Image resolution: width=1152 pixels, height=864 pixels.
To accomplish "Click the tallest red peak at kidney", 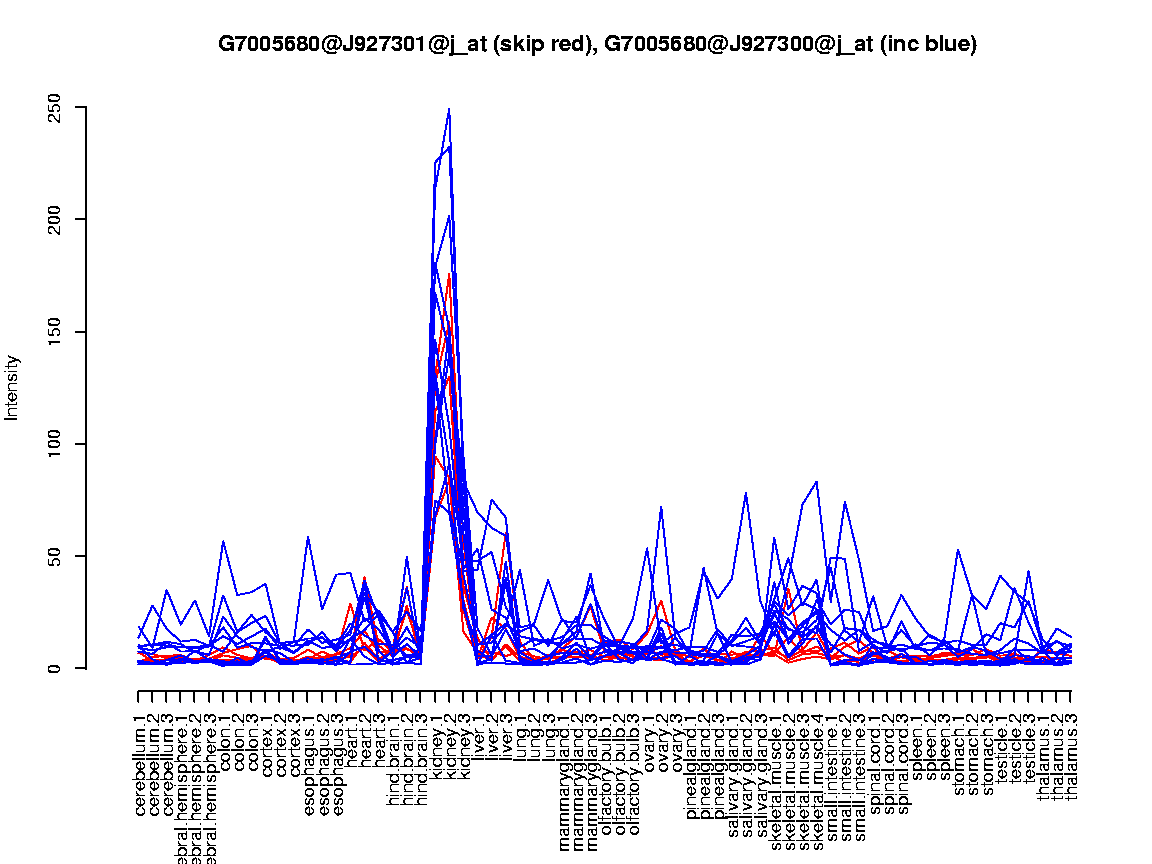I will click(x=449, y=274).
